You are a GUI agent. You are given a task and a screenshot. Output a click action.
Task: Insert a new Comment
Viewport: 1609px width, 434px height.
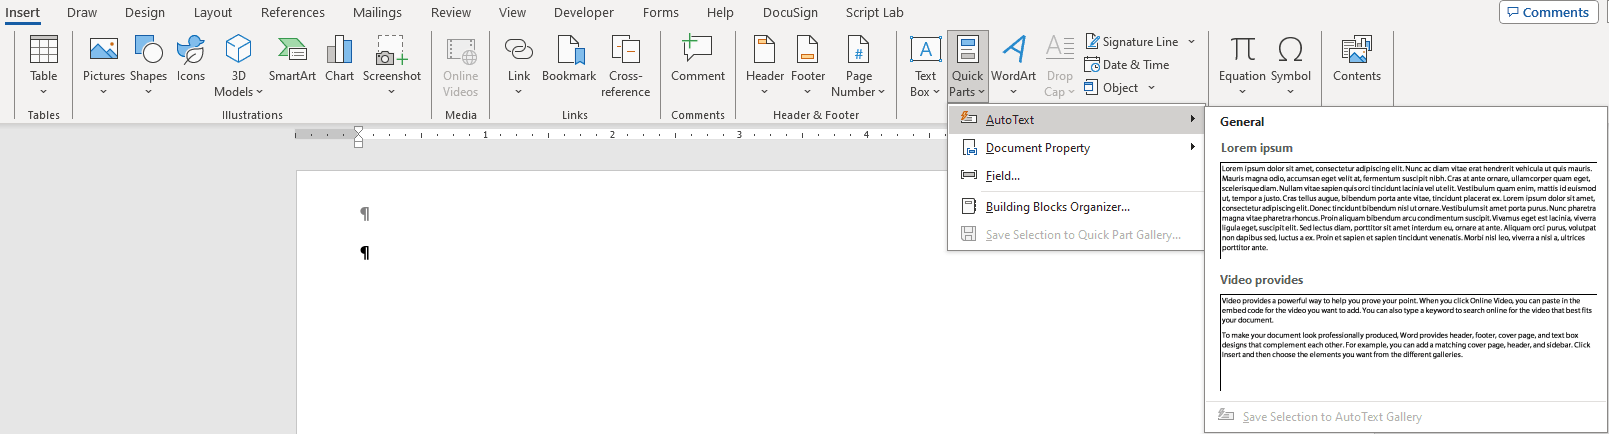698,60
